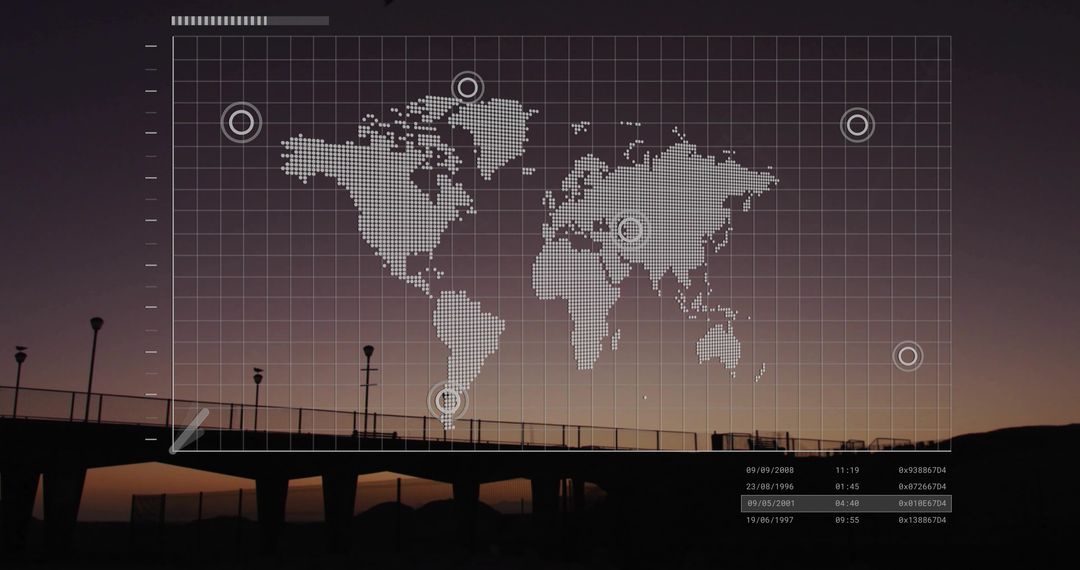Select the ring marker northeast of Siberia
This screenshot has width=1080, height=570.
857,125
